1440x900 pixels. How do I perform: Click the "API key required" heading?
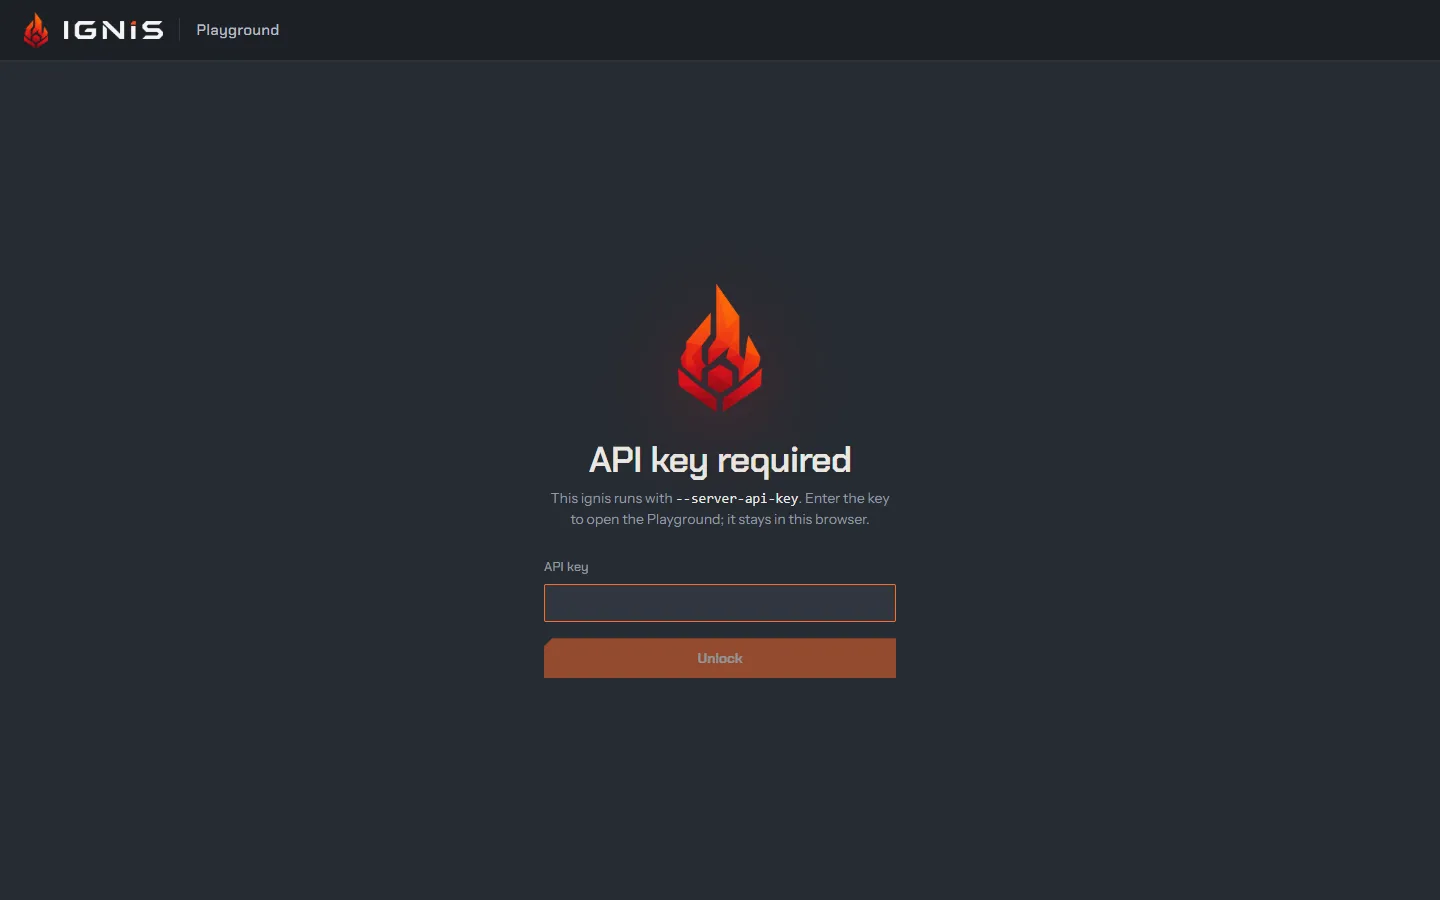tap(720, 460)
